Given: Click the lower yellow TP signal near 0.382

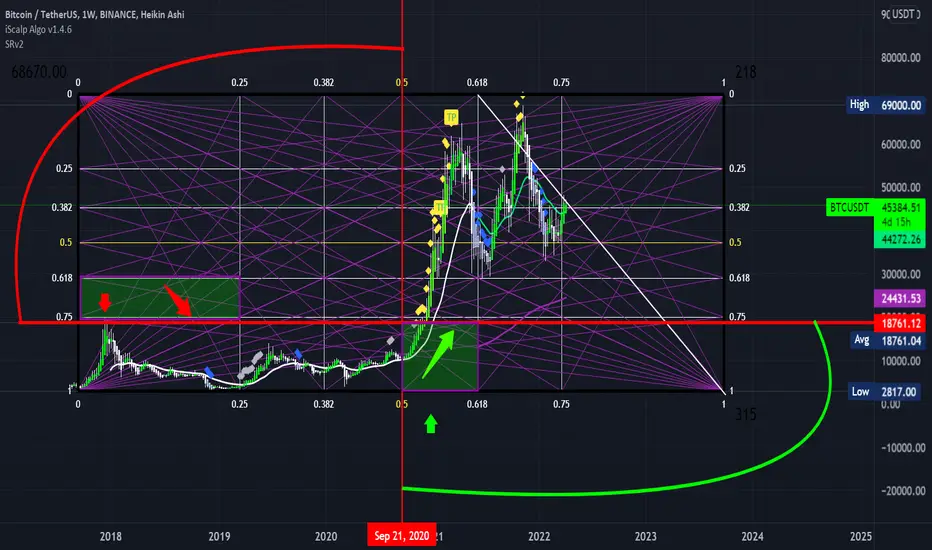Looking at the screenshot, I should 439,208.
